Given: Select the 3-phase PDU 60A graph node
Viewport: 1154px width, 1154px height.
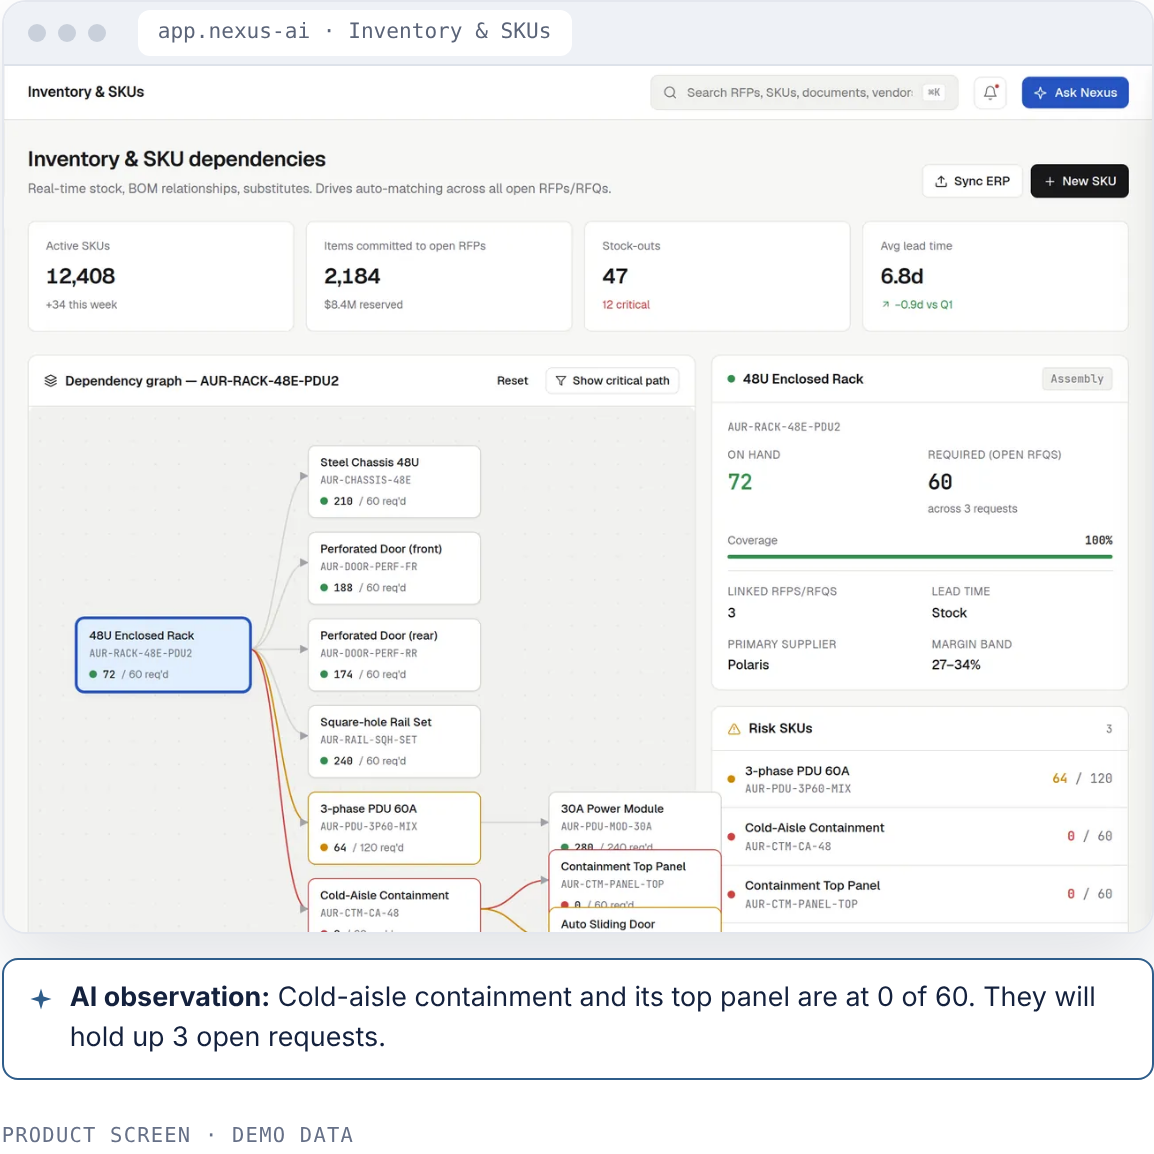Looking at the screenshot, I should coord(394,828).
